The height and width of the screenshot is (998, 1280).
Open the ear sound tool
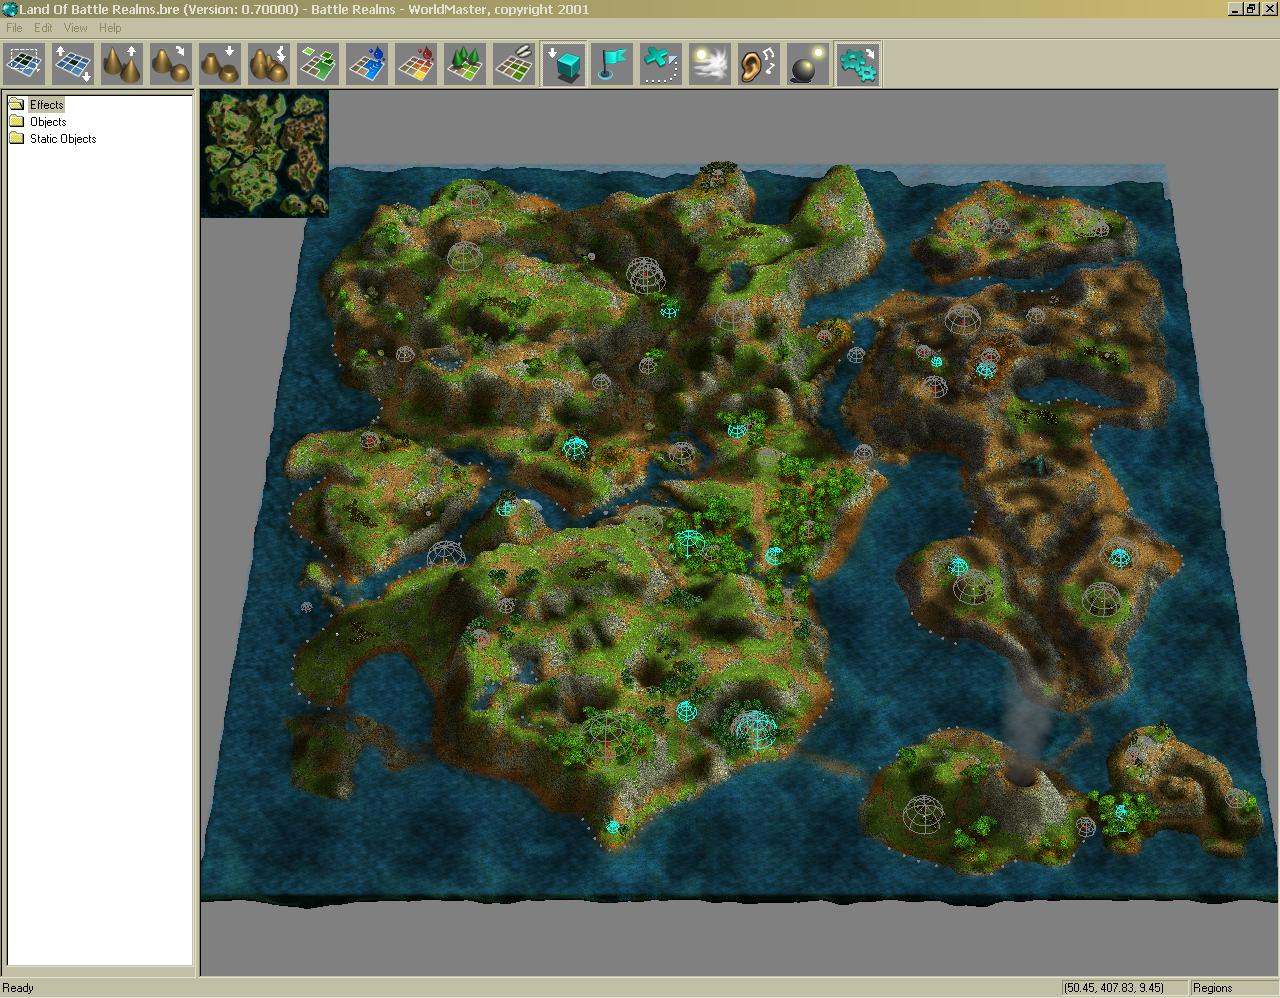(x=760, y=64)
